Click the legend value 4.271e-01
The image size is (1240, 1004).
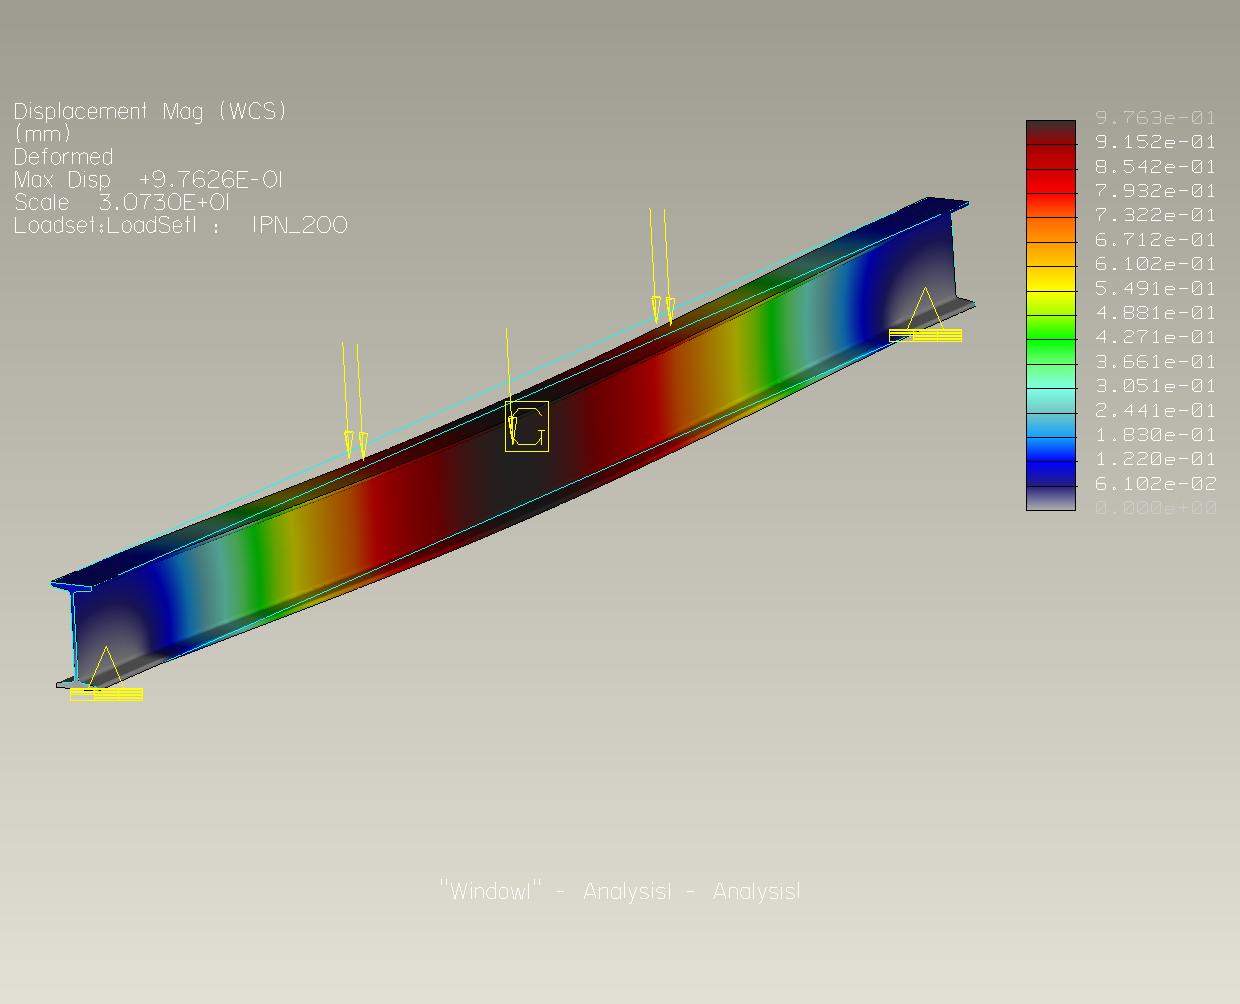pos(1156,337)
